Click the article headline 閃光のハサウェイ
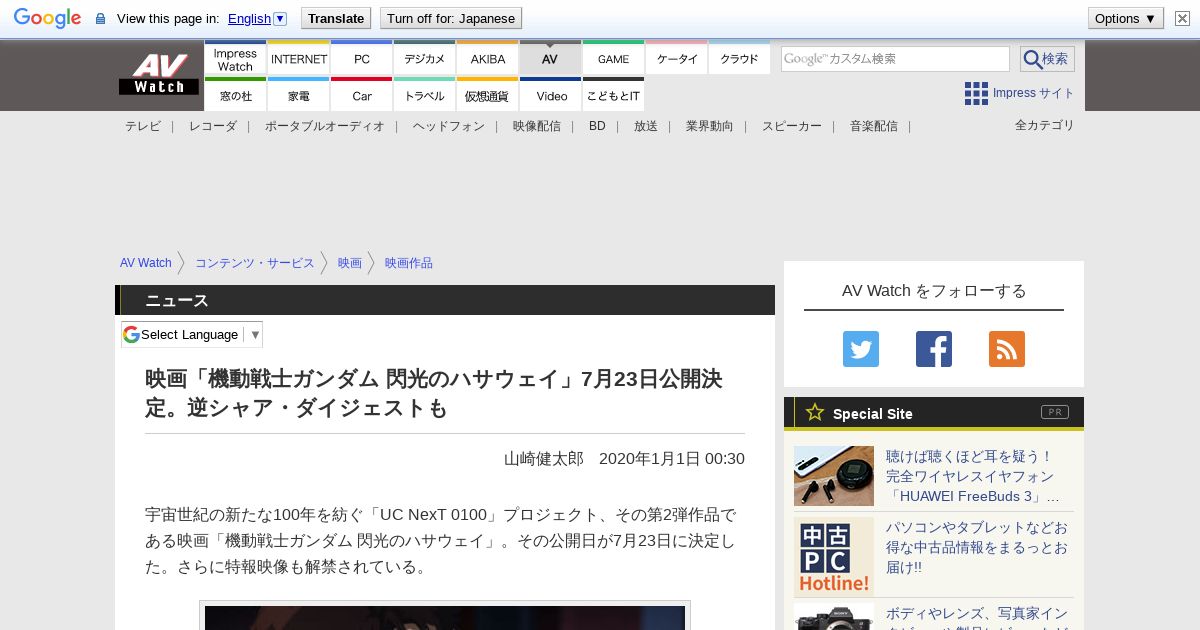Image resolution: width=1200 pixels, height=630 pixels. (434, 393)
